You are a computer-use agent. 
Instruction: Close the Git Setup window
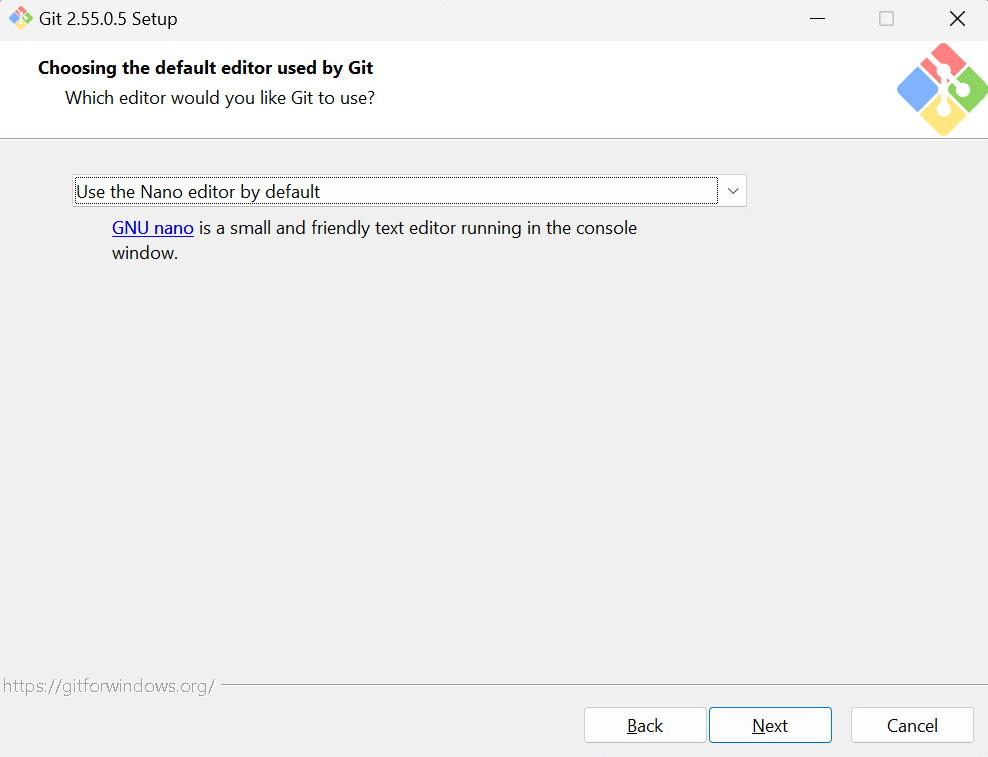pyautogui.click(x=957, y=19)
